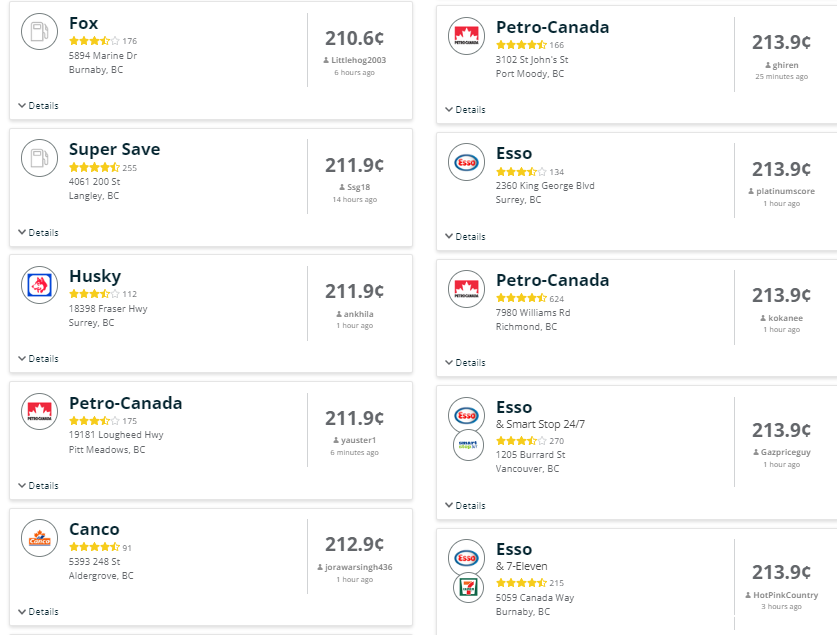
Task: Click the Husky logo icon
Action: [40, 285]
